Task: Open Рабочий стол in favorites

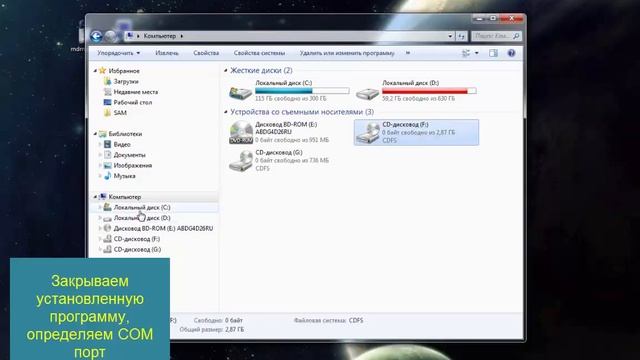Action: tap(133, 102)
